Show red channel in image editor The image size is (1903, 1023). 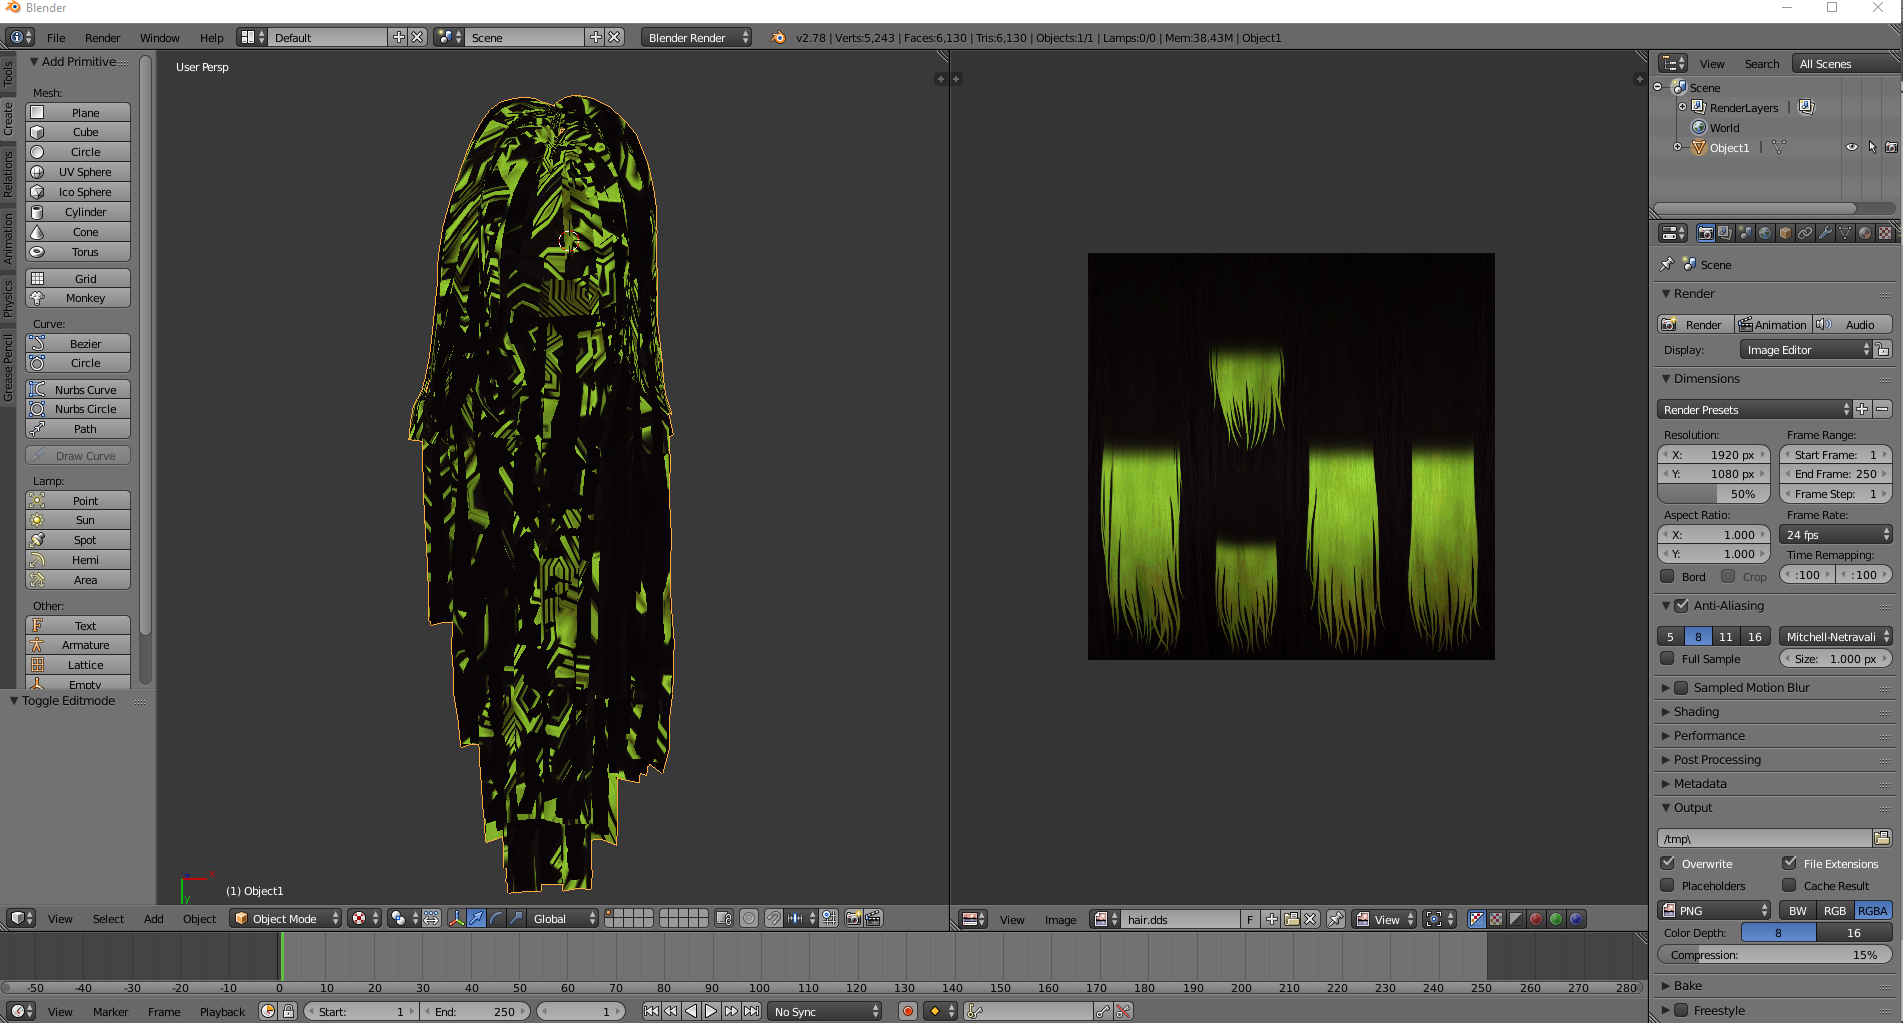tap(1536, 919)
